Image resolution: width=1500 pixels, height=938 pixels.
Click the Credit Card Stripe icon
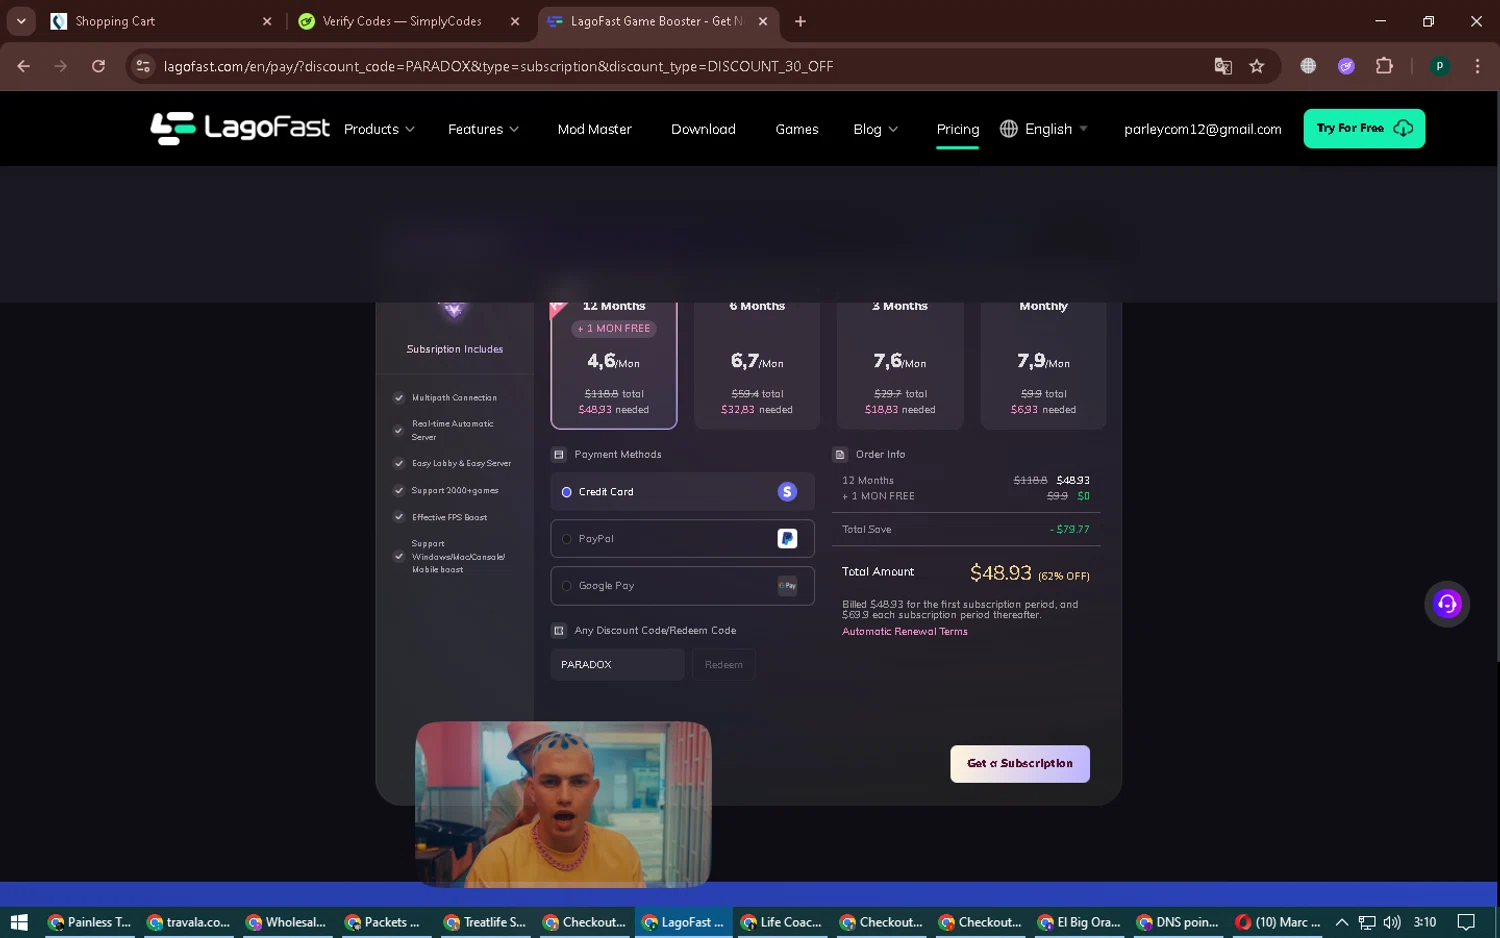(787, 492)
